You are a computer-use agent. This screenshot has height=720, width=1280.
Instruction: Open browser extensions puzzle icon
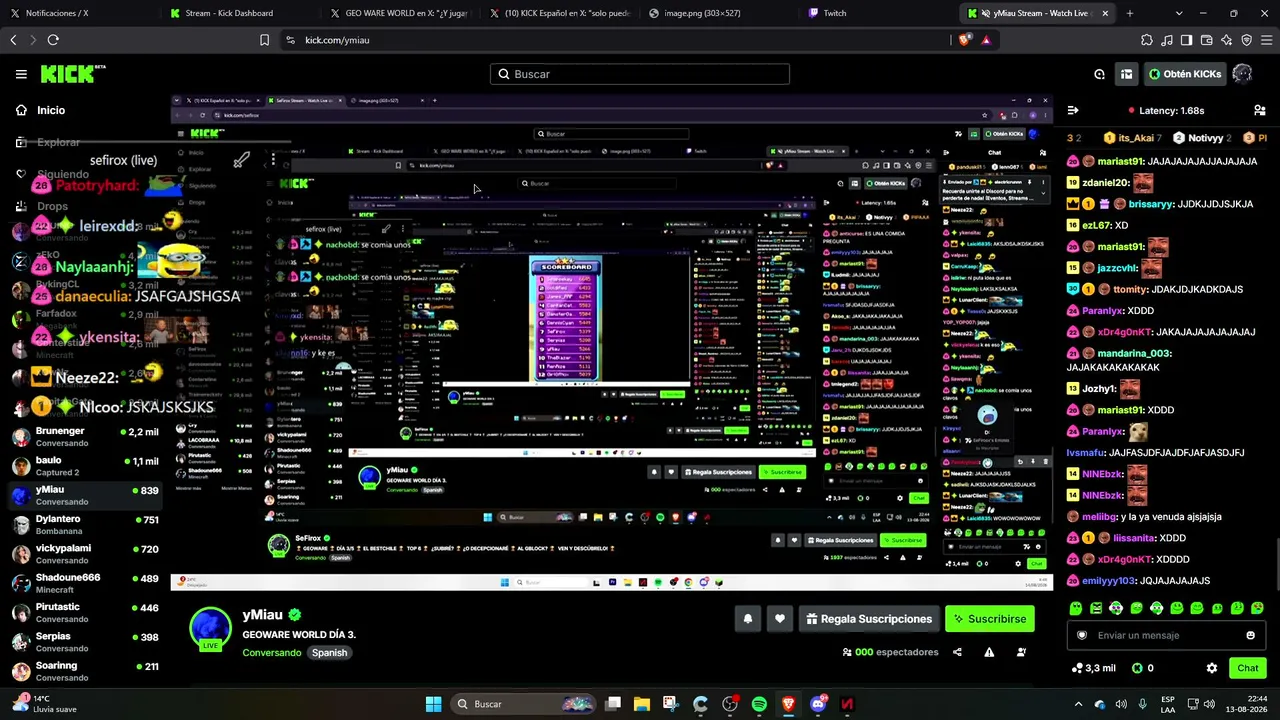click(1147, 40)
